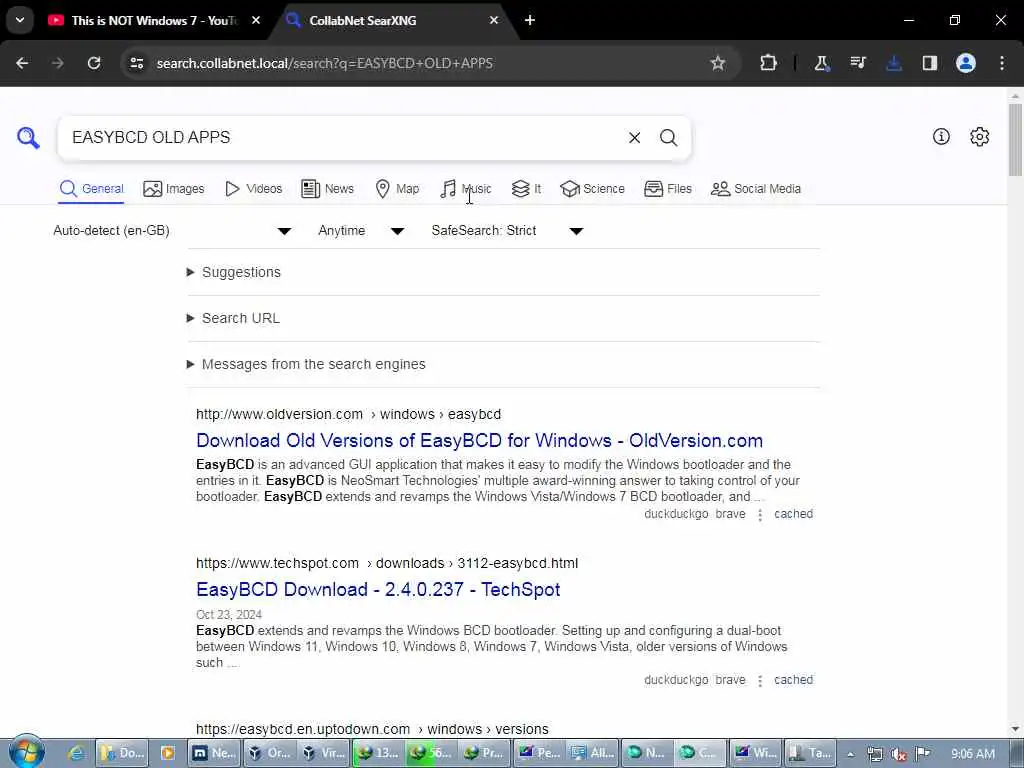Select the Social Media search category

pyautogui.click(x=756, y=189)
